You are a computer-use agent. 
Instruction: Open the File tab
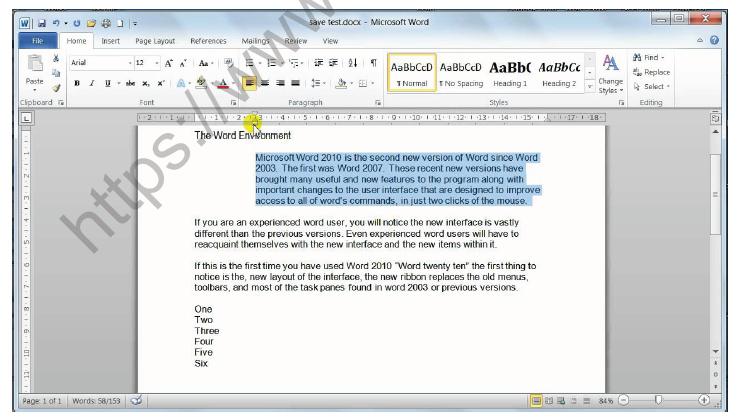tap(38, 41)
